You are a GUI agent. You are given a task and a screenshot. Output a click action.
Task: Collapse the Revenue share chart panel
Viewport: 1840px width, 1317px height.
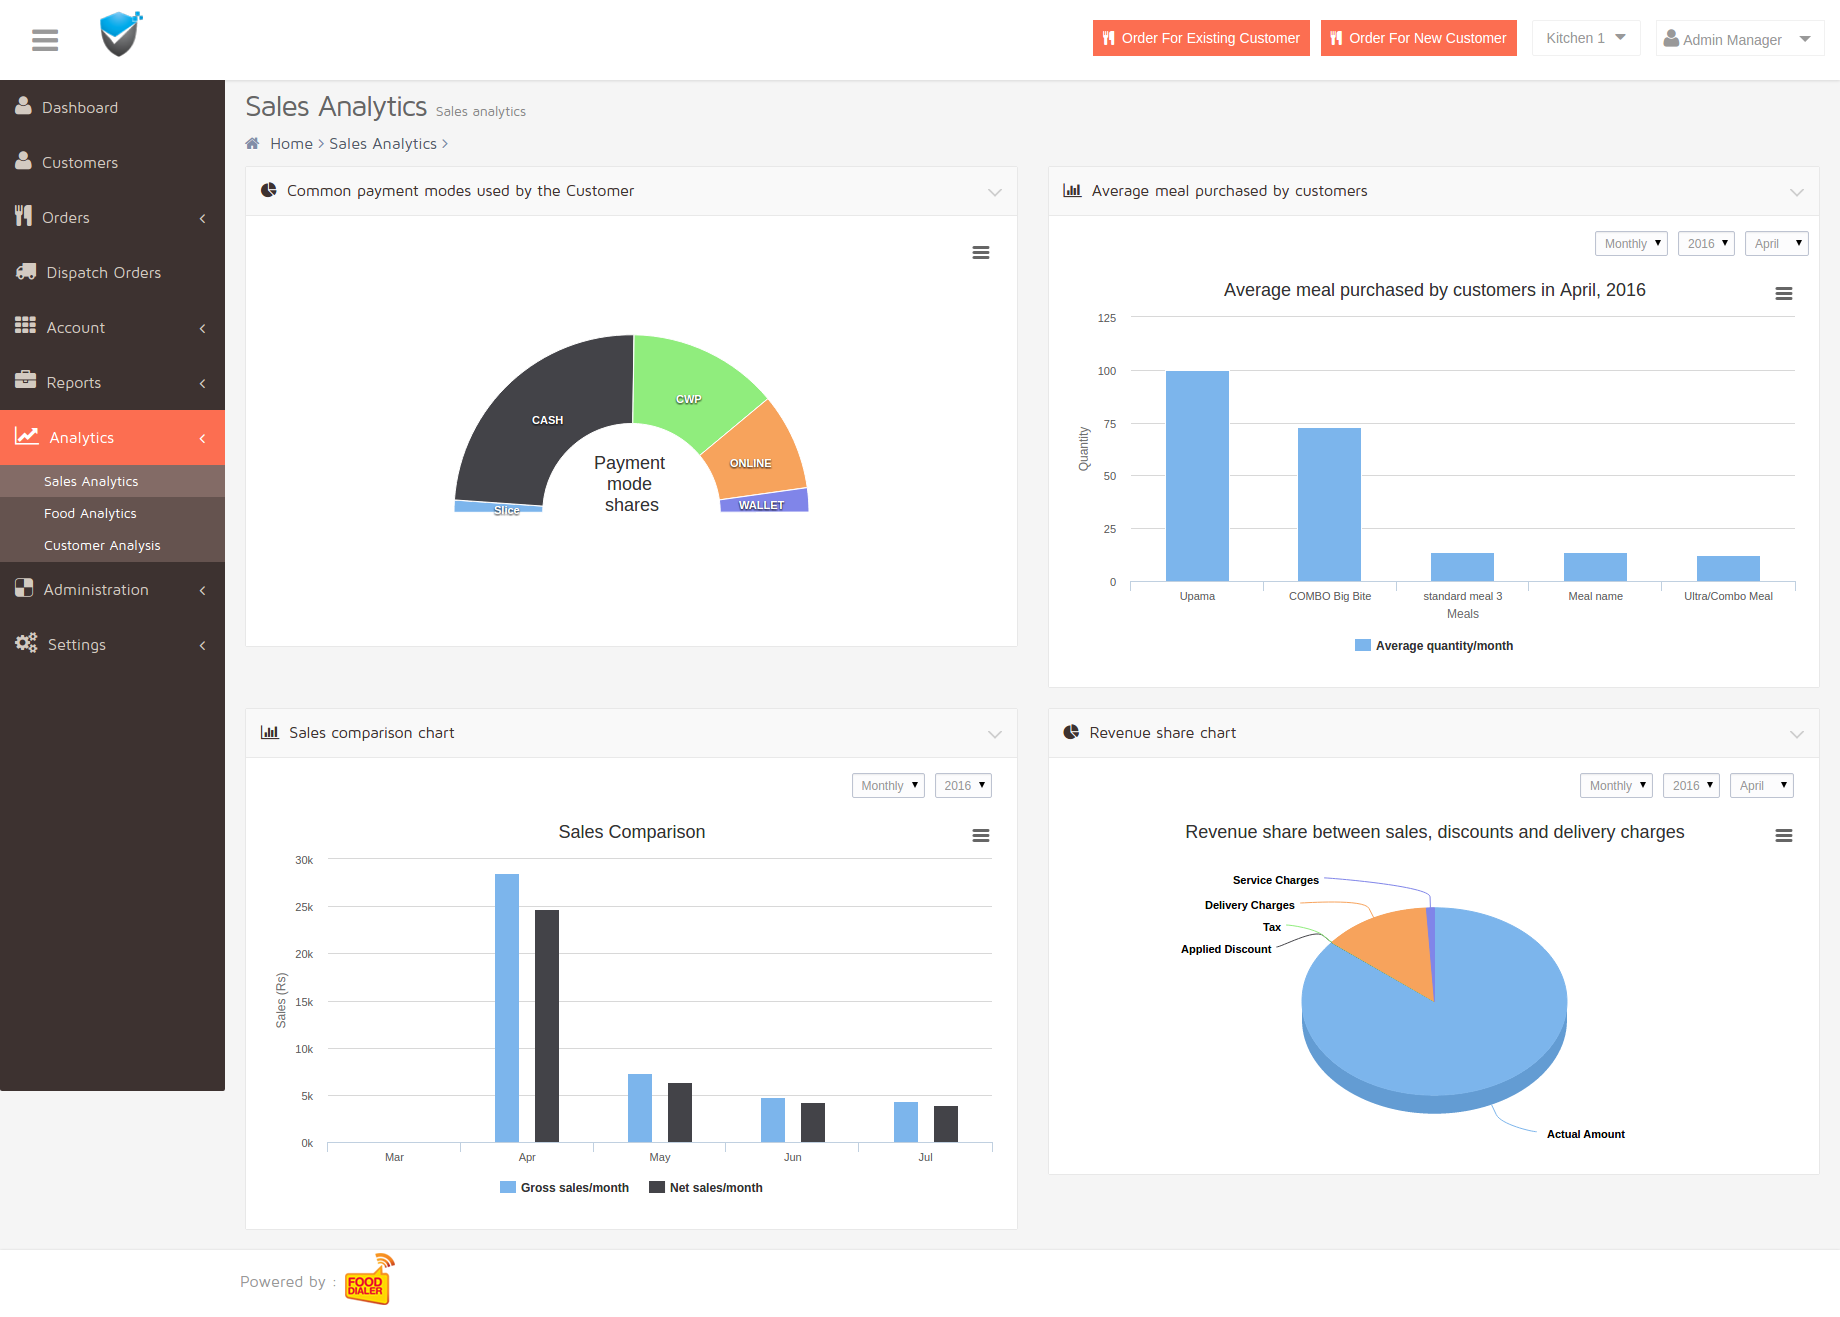1797,734
